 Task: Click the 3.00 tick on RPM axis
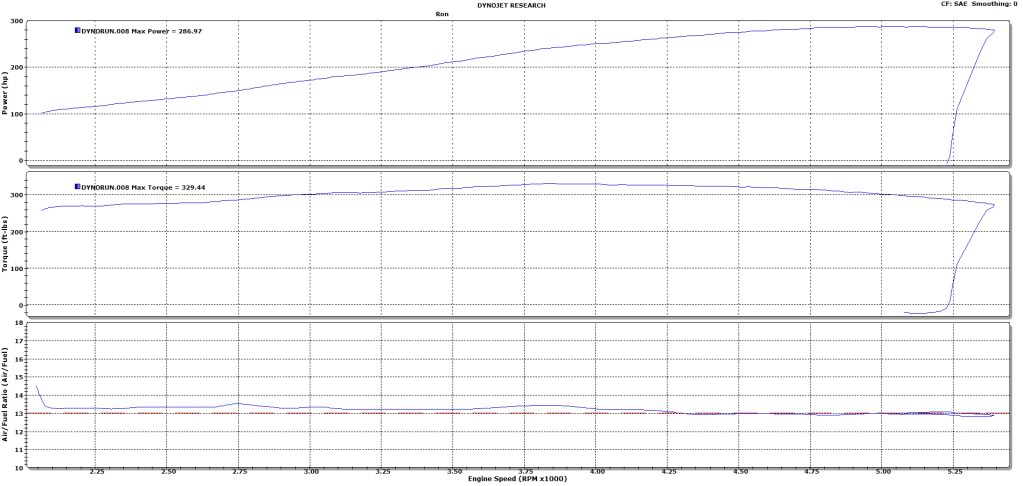[311, 471]
